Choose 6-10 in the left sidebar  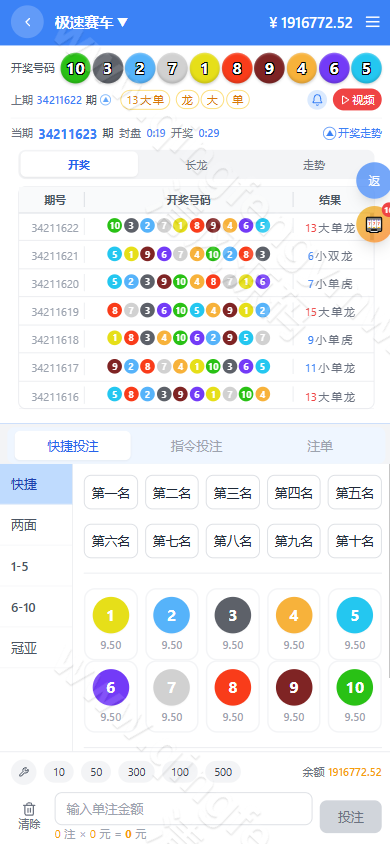(x=36, y=607)
